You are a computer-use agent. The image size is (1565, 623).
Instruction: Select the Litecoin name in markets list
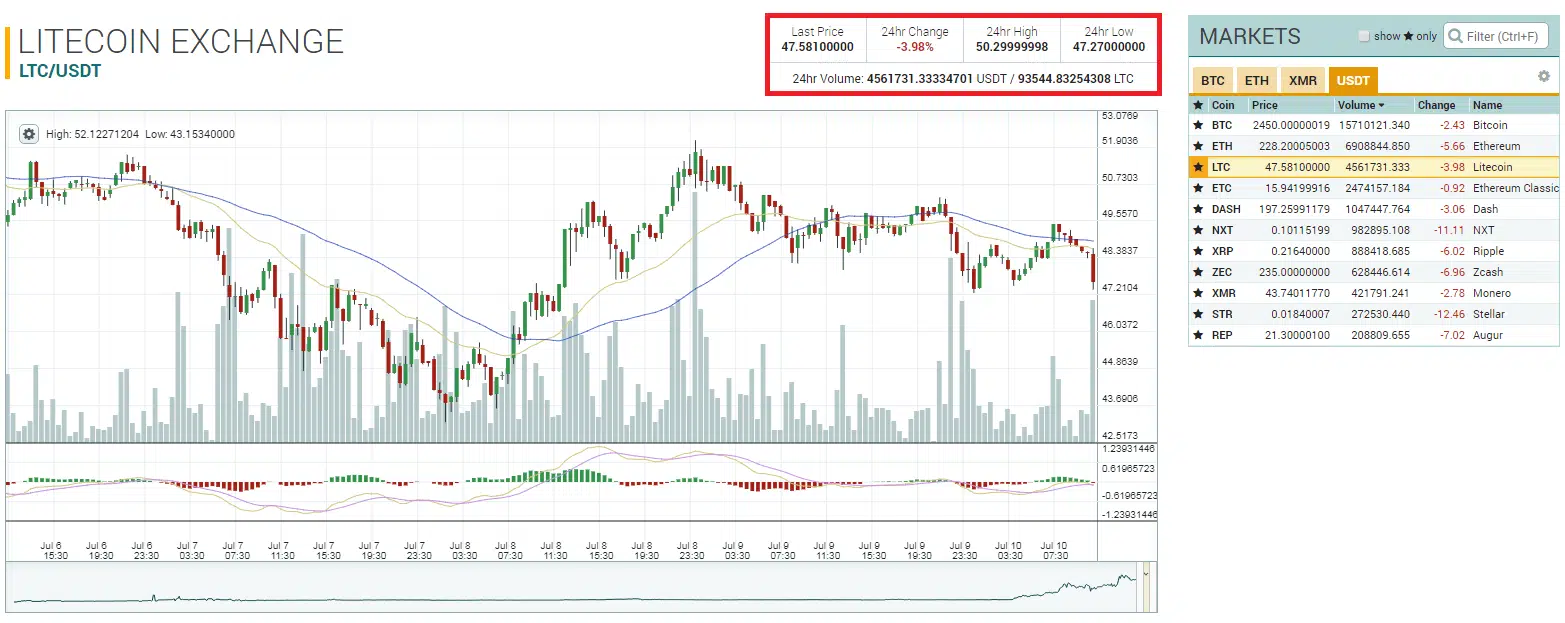click(1492, 167)
